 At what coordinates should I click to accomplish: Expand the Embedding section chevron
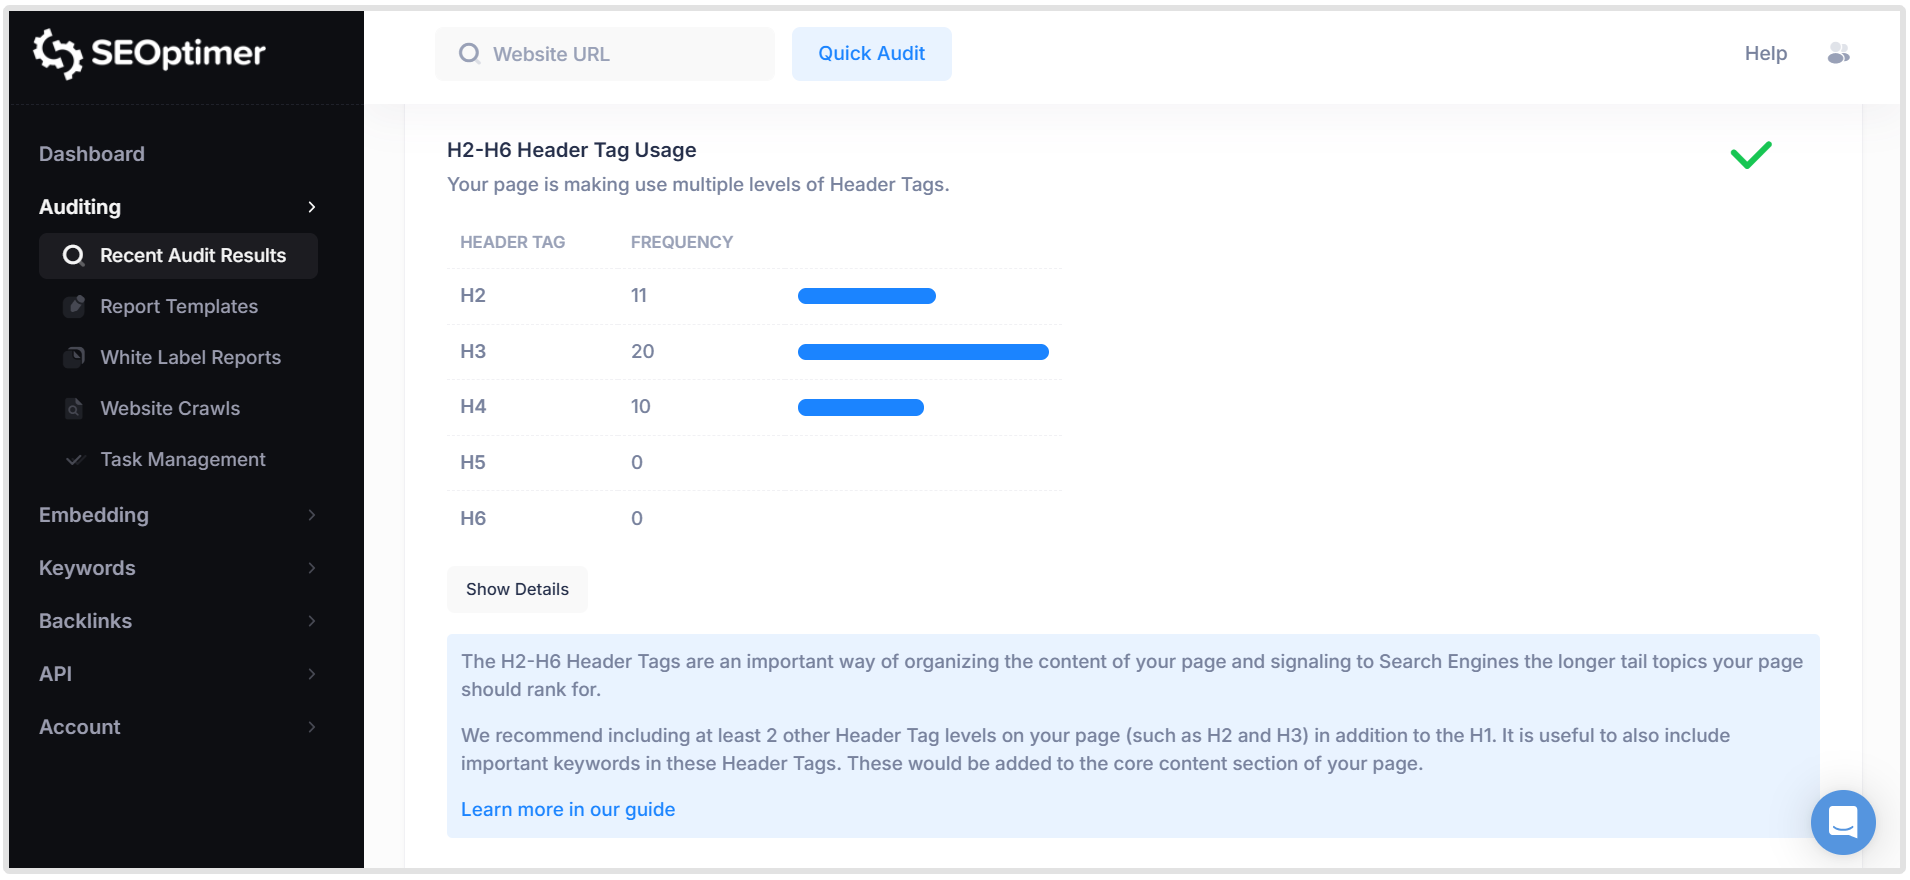312,515
